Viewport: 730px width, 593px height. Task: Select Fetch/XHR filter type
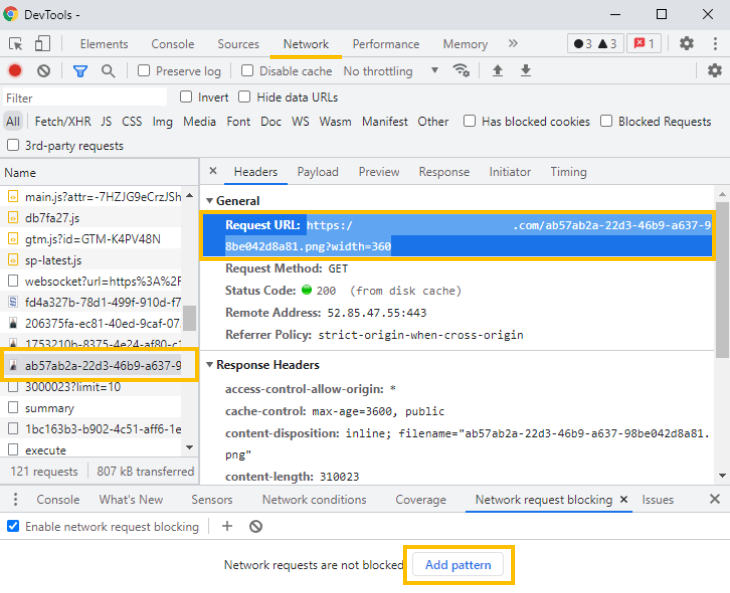(x=62, y=122)
